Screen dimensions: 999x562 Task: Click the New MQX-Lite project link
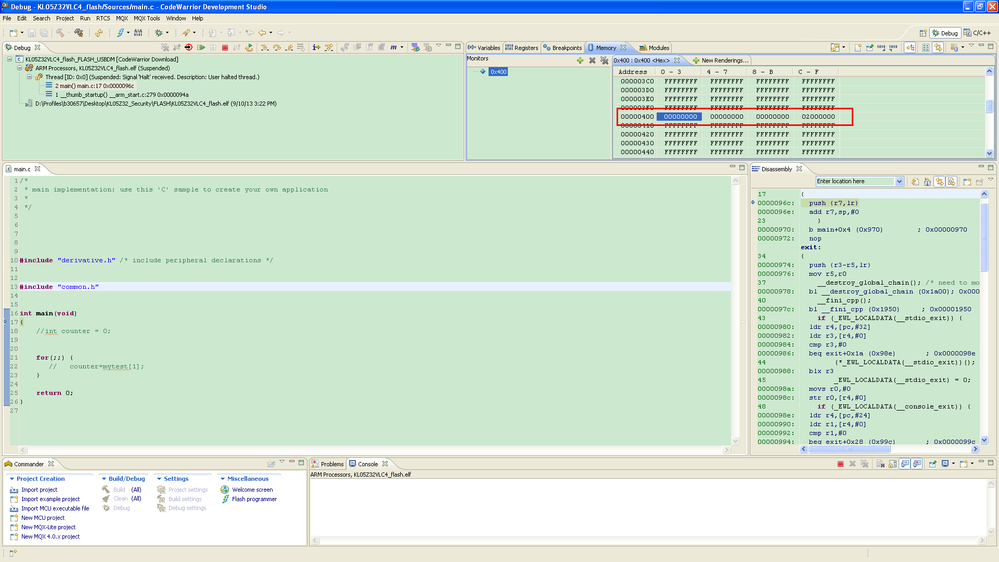tap(48, 528)
